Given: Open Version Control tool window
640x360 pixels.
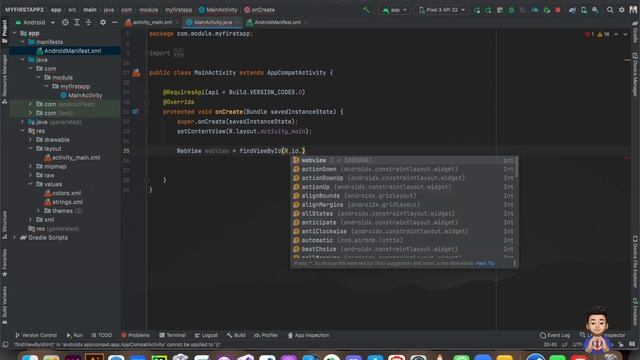Looking at the screenshot, I should pyautogui.click(x=36, y=335).
